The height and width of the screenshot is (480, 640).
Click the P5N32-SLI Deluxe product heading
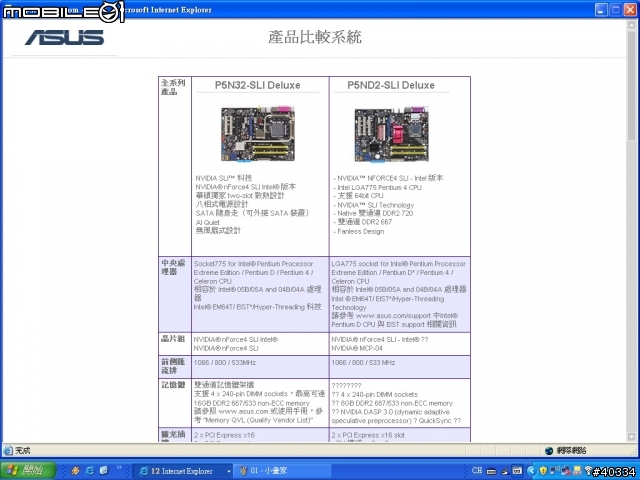[258, 85]
